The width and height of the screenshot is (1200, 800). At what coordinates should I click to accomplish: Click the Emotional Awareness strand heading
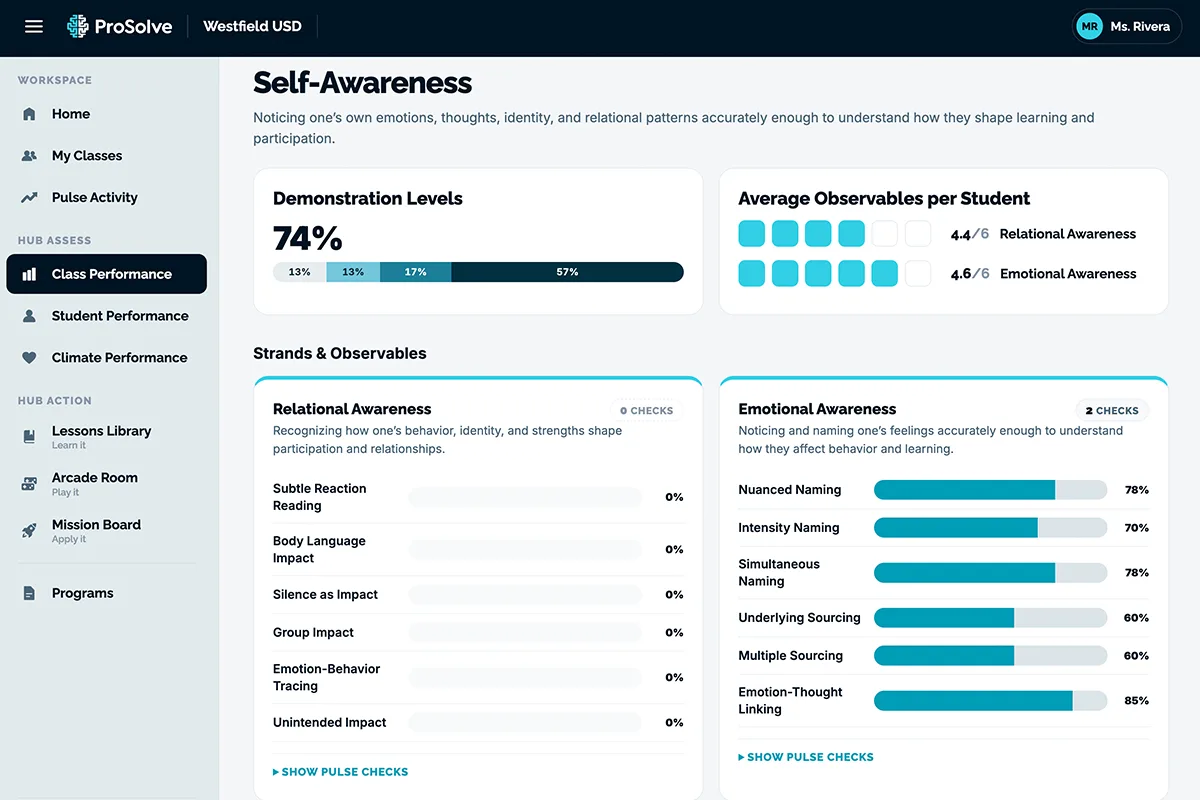(817, 409)
